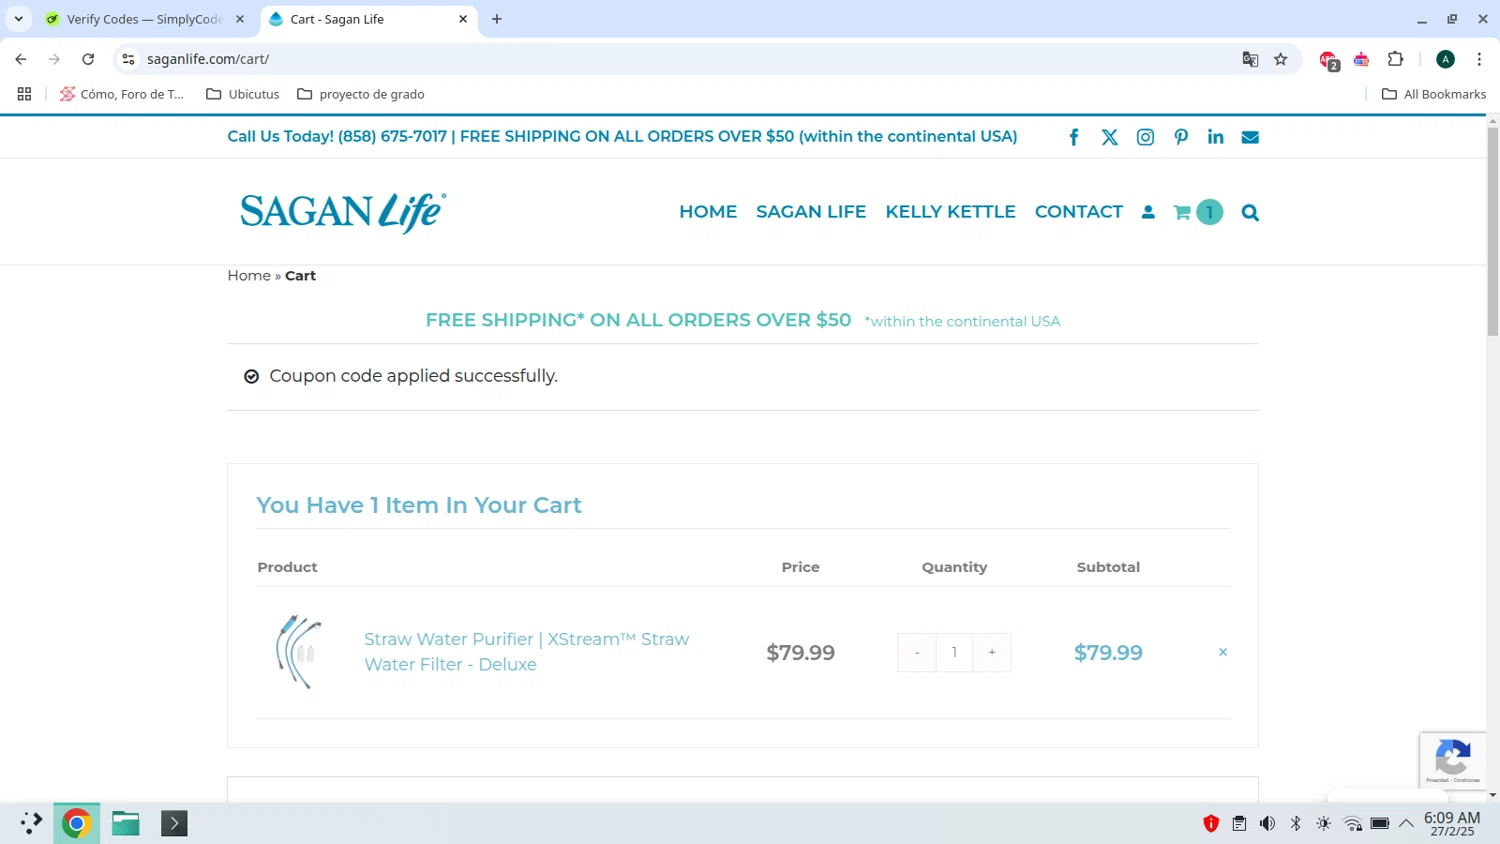The height and width of the screenshot is (844, 1500).
Task: Click the reCAPTCHA badge
Action: [x=1453, y=761]
